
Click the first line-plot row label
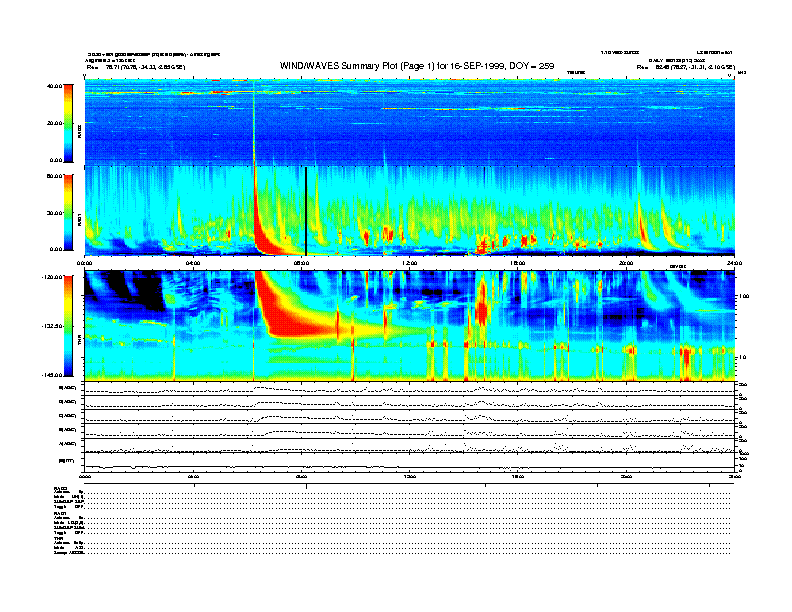tap(68, 388)
